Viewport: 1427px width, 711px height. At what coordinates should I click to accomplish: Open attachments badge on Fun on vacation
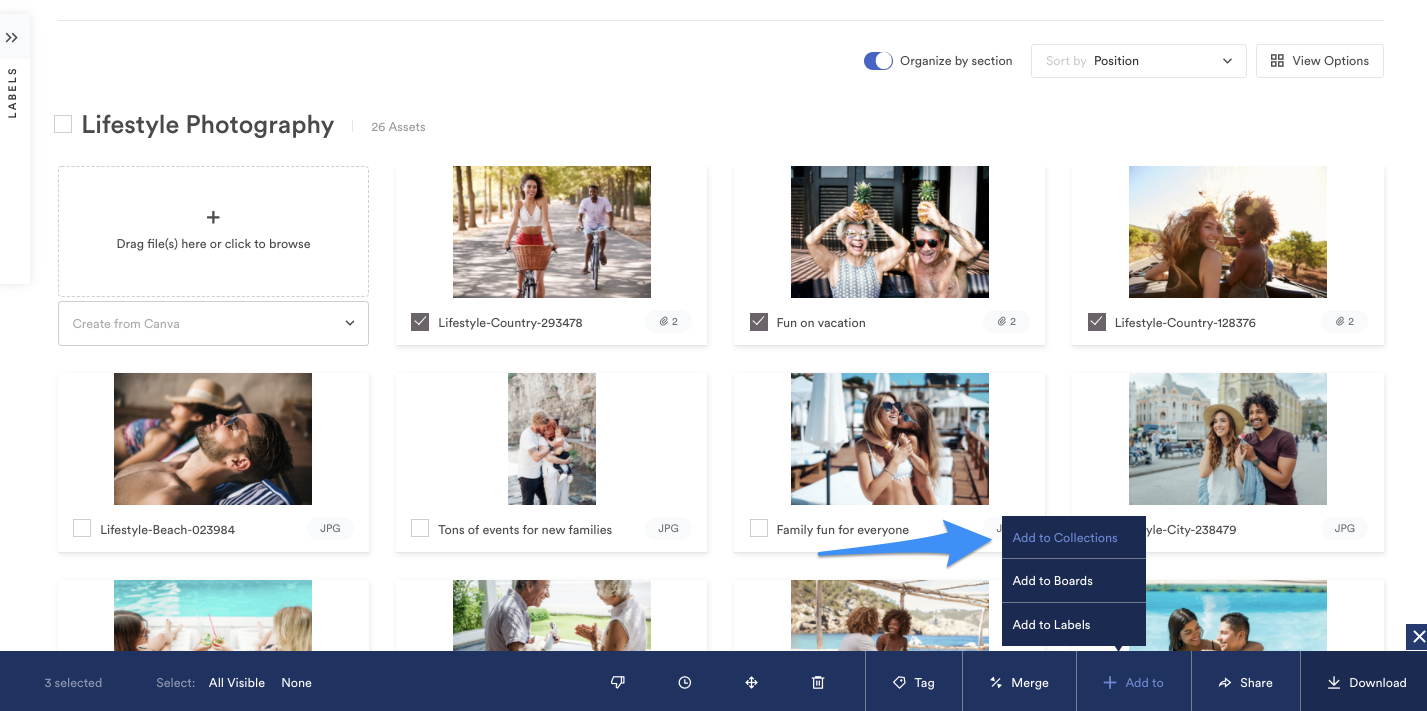coord(1007,322)
